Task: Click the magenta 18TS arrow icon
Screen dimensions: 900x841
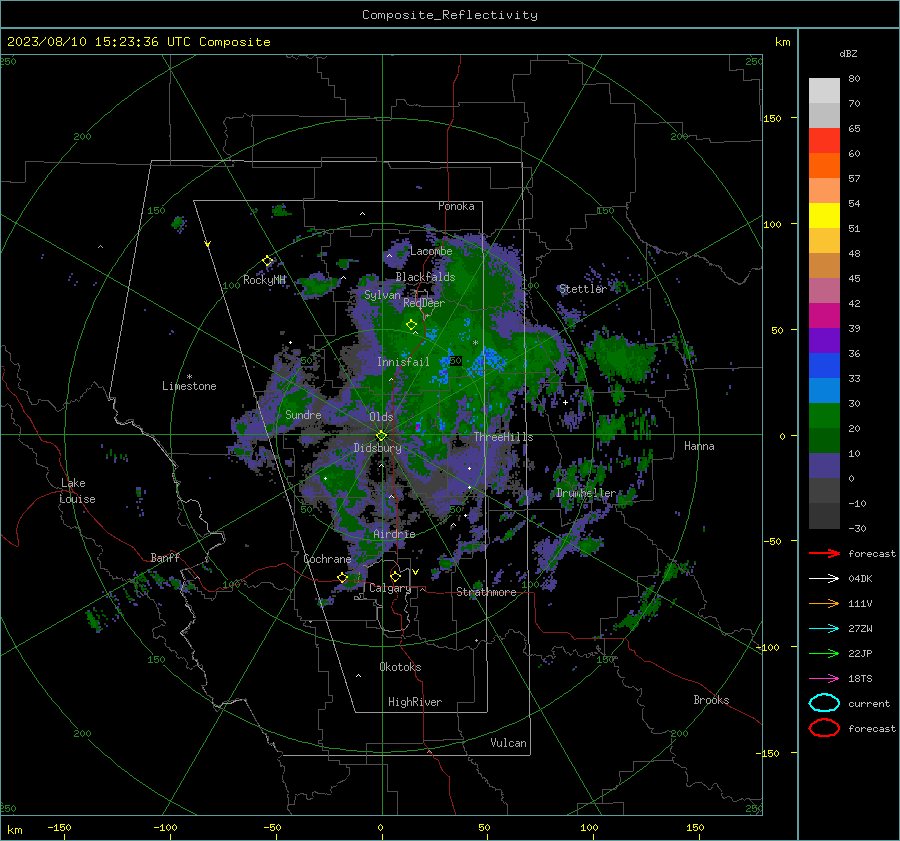Action: [824, 679]
